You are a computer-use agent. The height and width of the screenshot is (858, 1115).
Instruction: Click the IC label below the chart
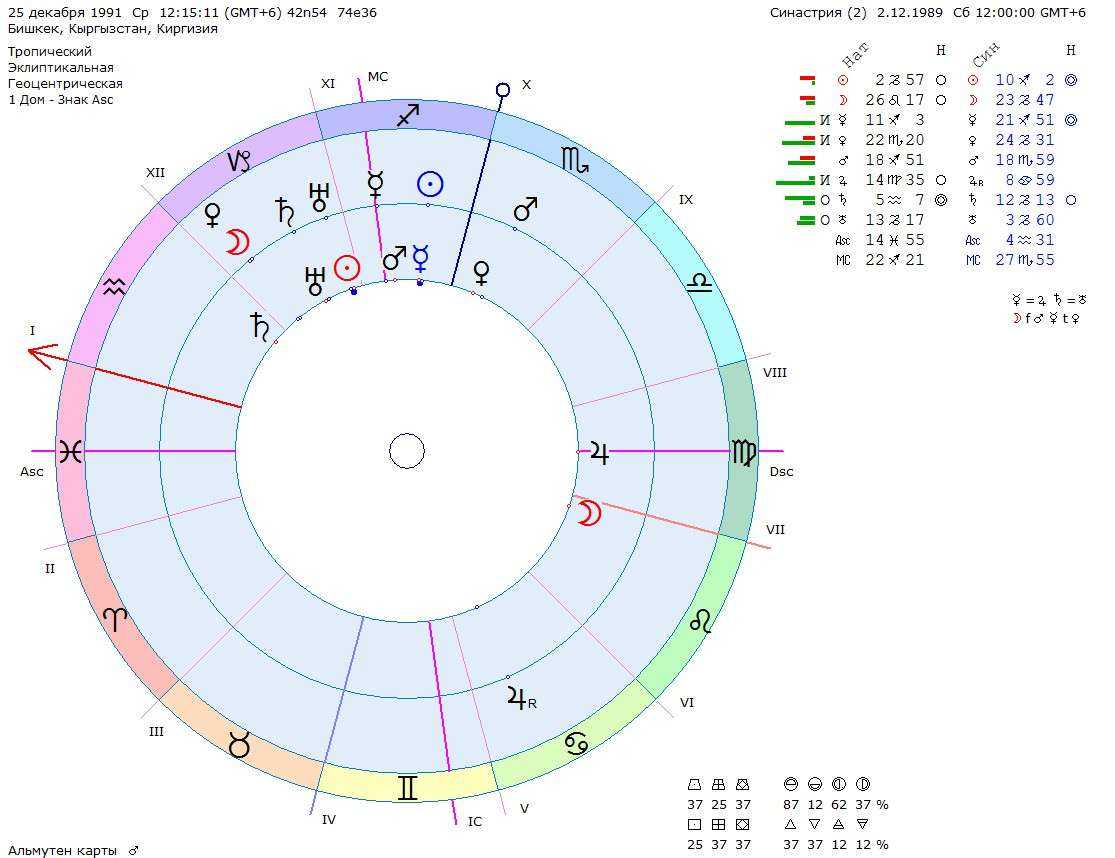point(475,822)
